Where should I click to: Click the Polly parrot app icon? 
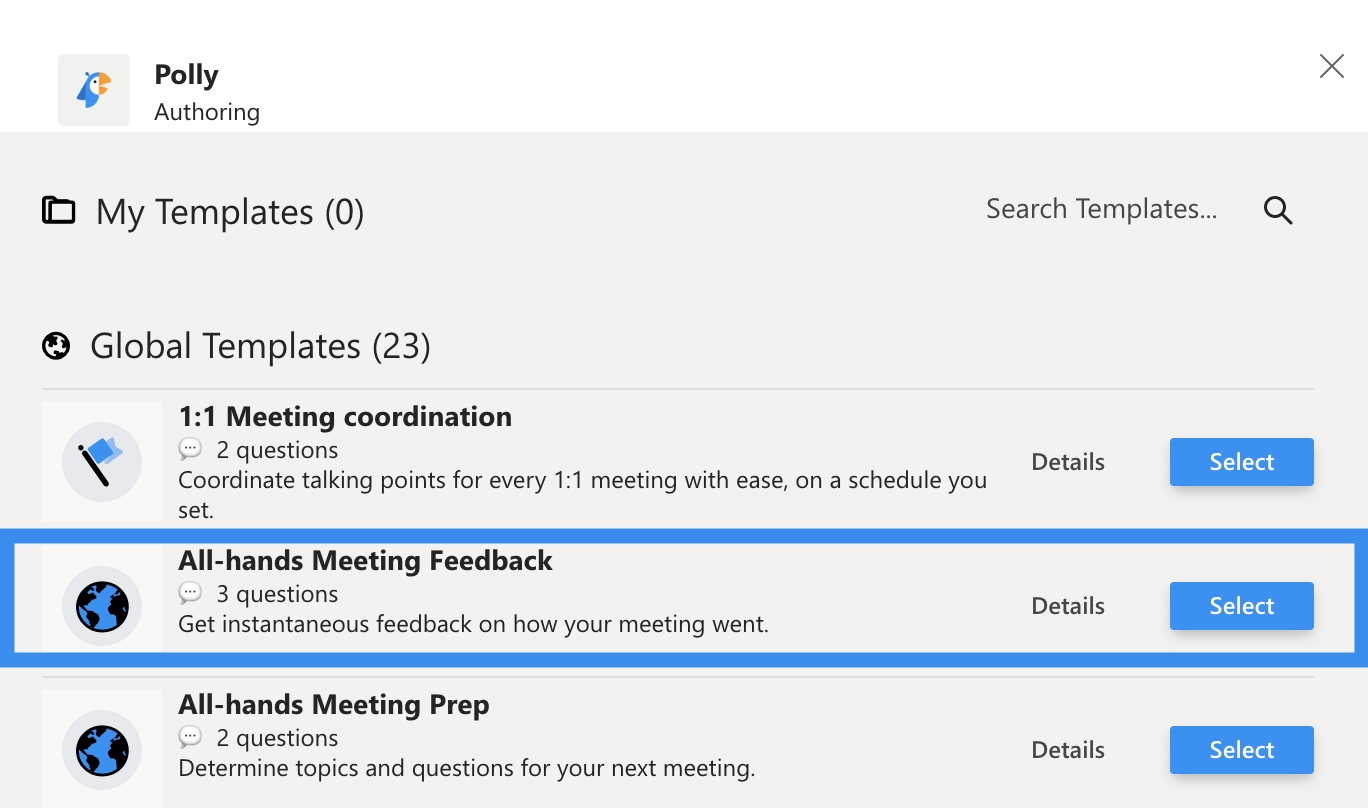point(94,90)
